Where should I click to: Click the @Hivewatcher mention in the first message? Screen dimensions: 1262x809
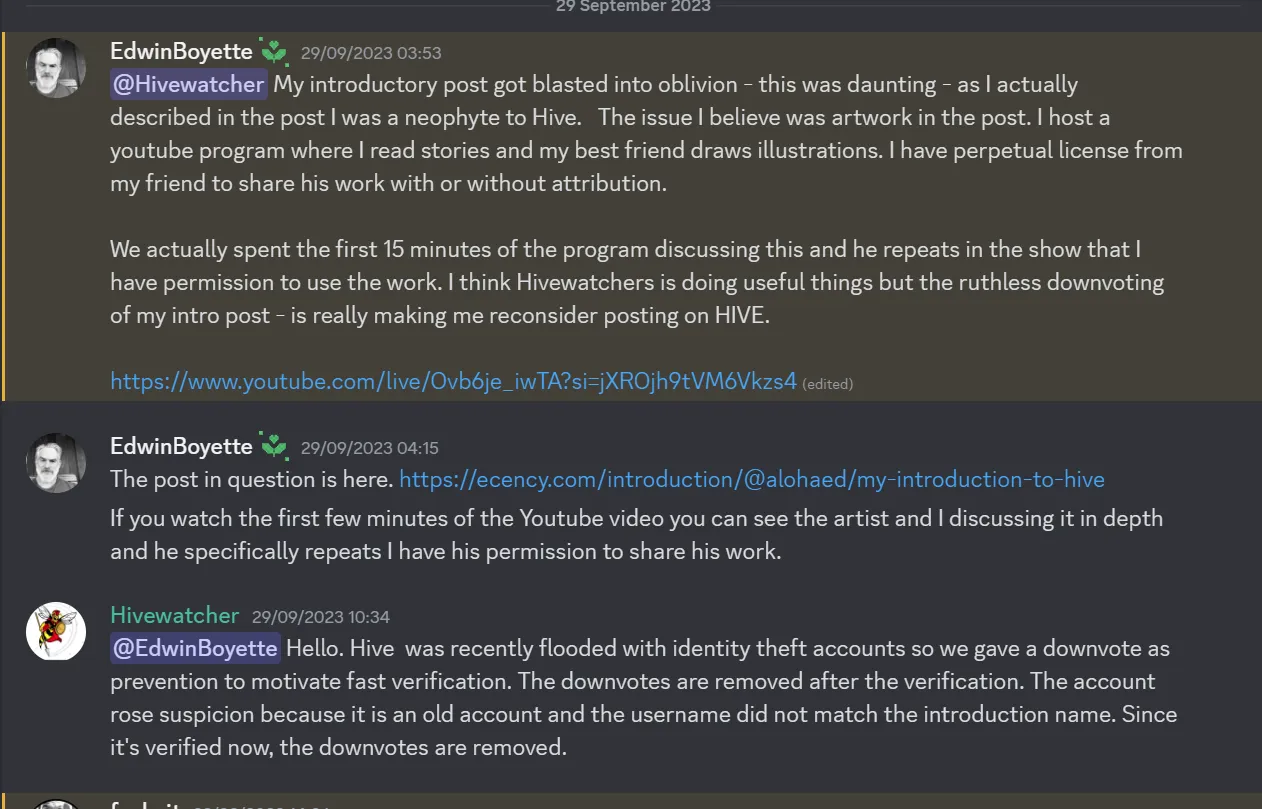pos(188,85)
